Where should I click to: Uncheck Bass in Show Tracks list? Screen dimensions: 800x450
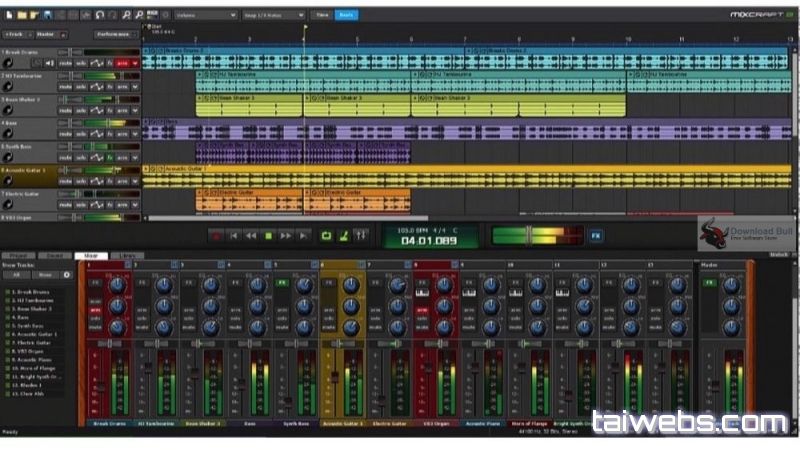point(5,317)
